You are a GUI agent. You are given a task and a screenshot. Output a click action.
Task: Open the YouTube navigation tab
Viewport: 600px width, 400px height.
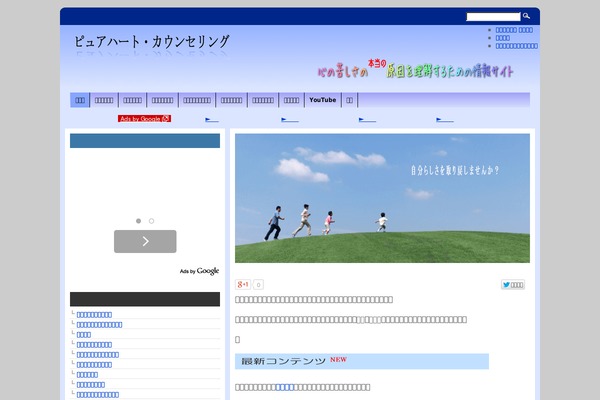click(x=322, y=100)
